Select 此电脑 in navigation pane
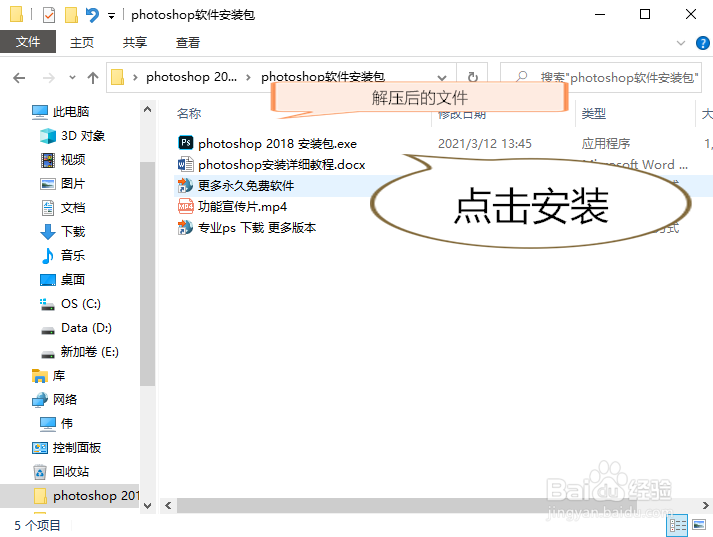The height and width of the screenshot is (537, 713). pos(71,111)
